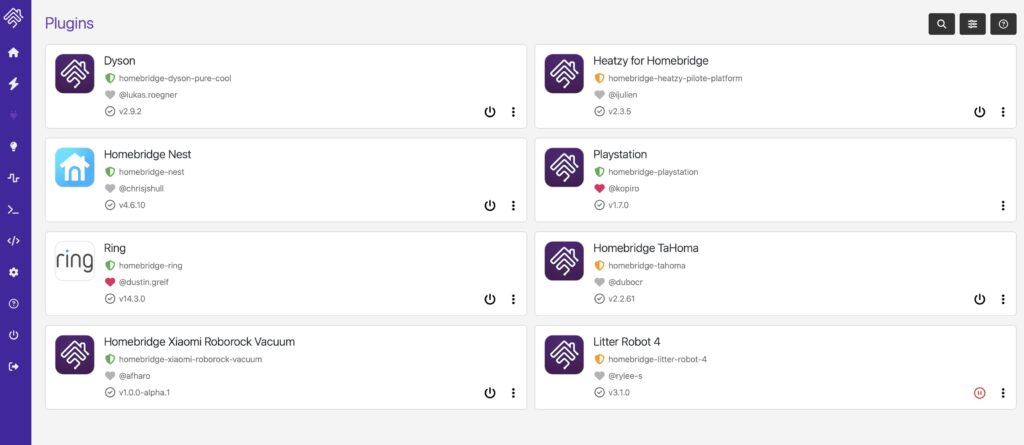Click the Homebridge Nest plugin thumbnail
The image size is (1024, 445).
(x=74, y=167)
